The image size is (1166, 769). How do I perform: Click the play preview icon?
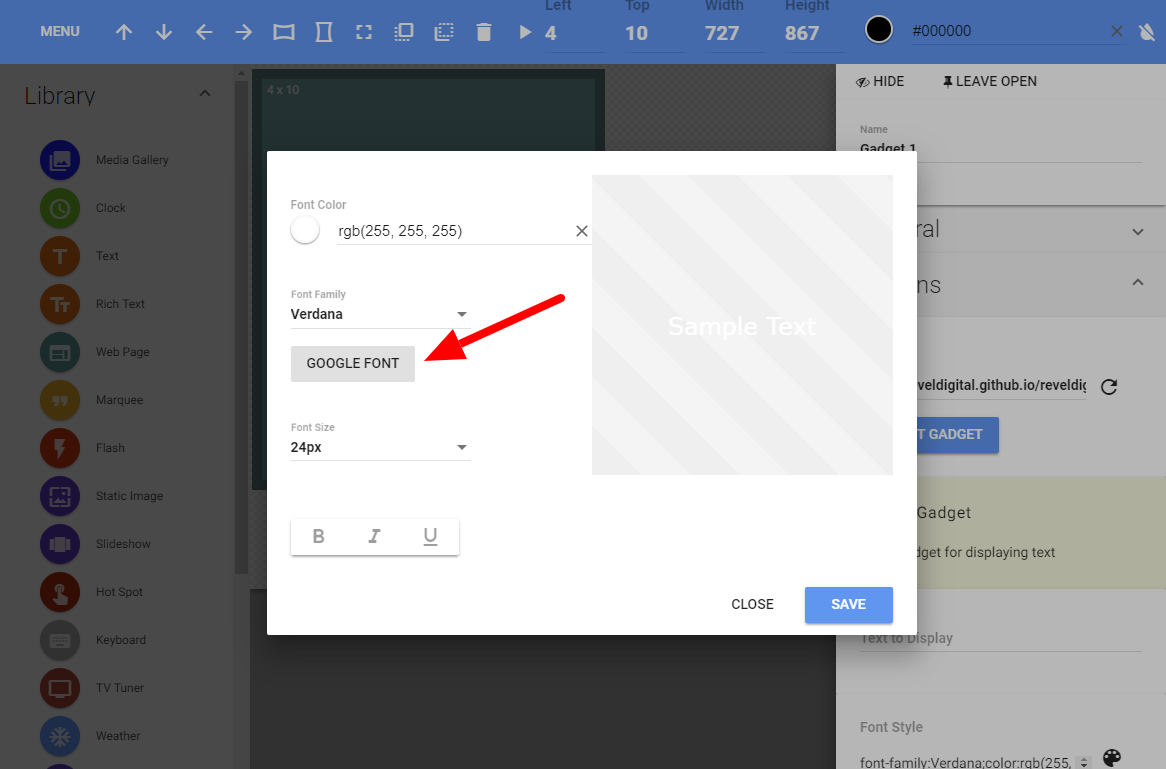[525, 32]
